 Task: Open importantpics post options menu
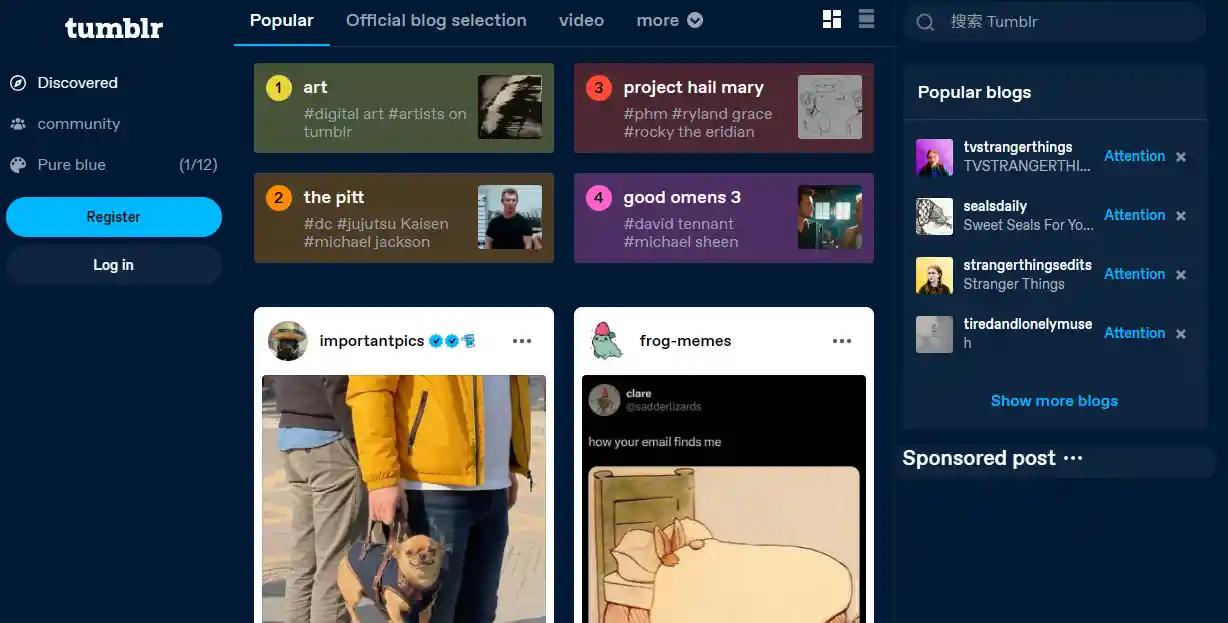pos(522,341)
